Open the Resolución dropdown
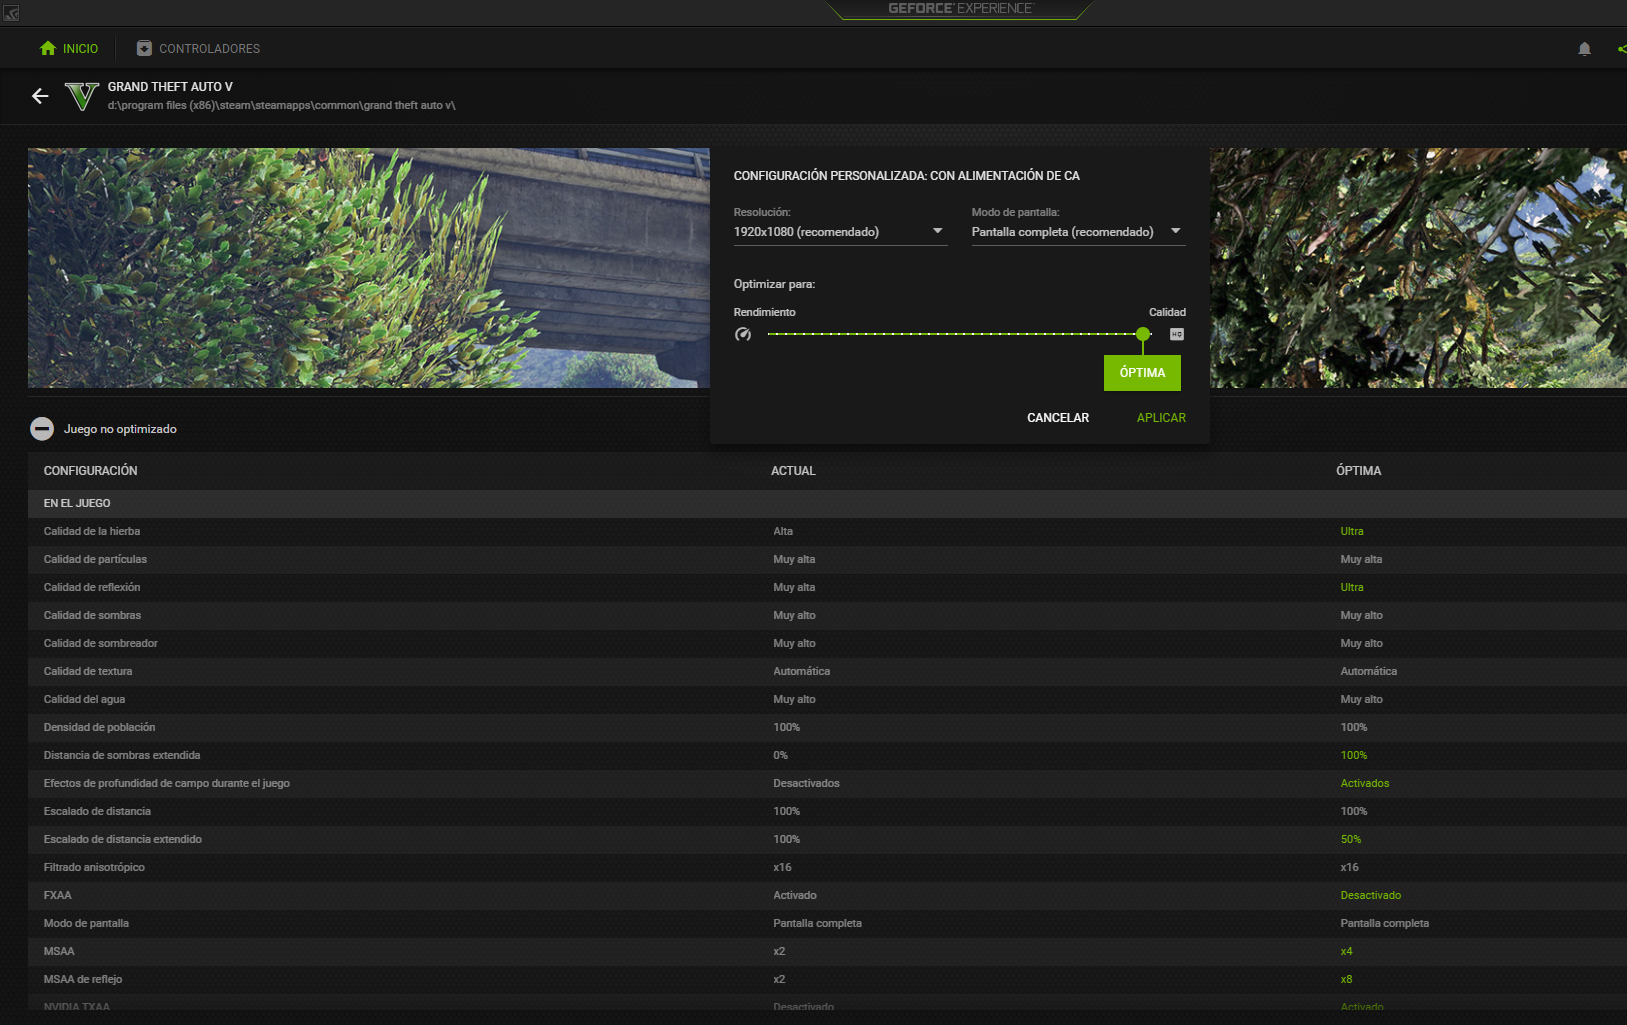 [839, 232]
